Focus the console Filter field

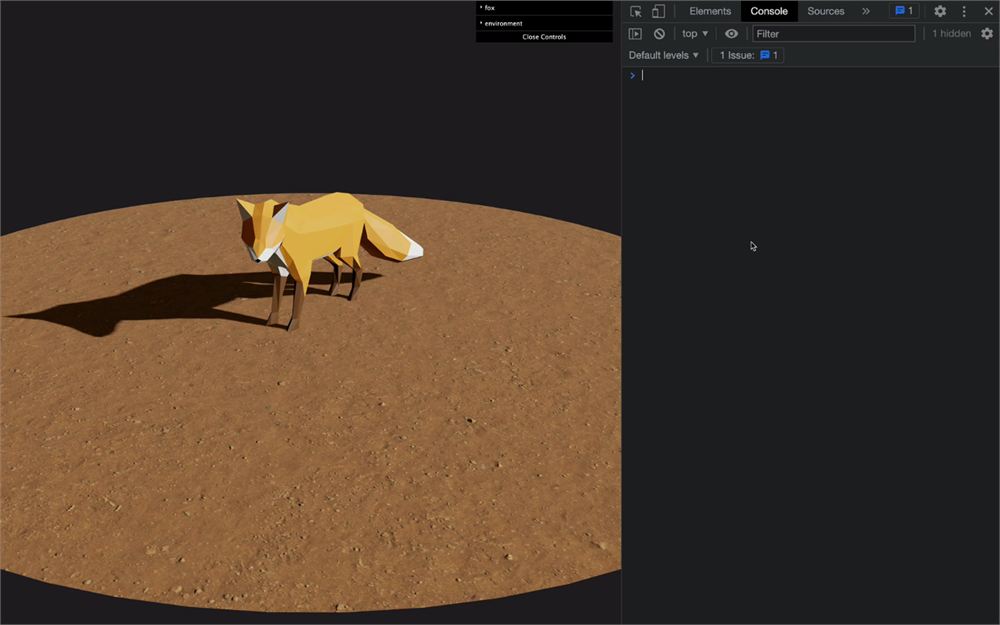(834, 34)
